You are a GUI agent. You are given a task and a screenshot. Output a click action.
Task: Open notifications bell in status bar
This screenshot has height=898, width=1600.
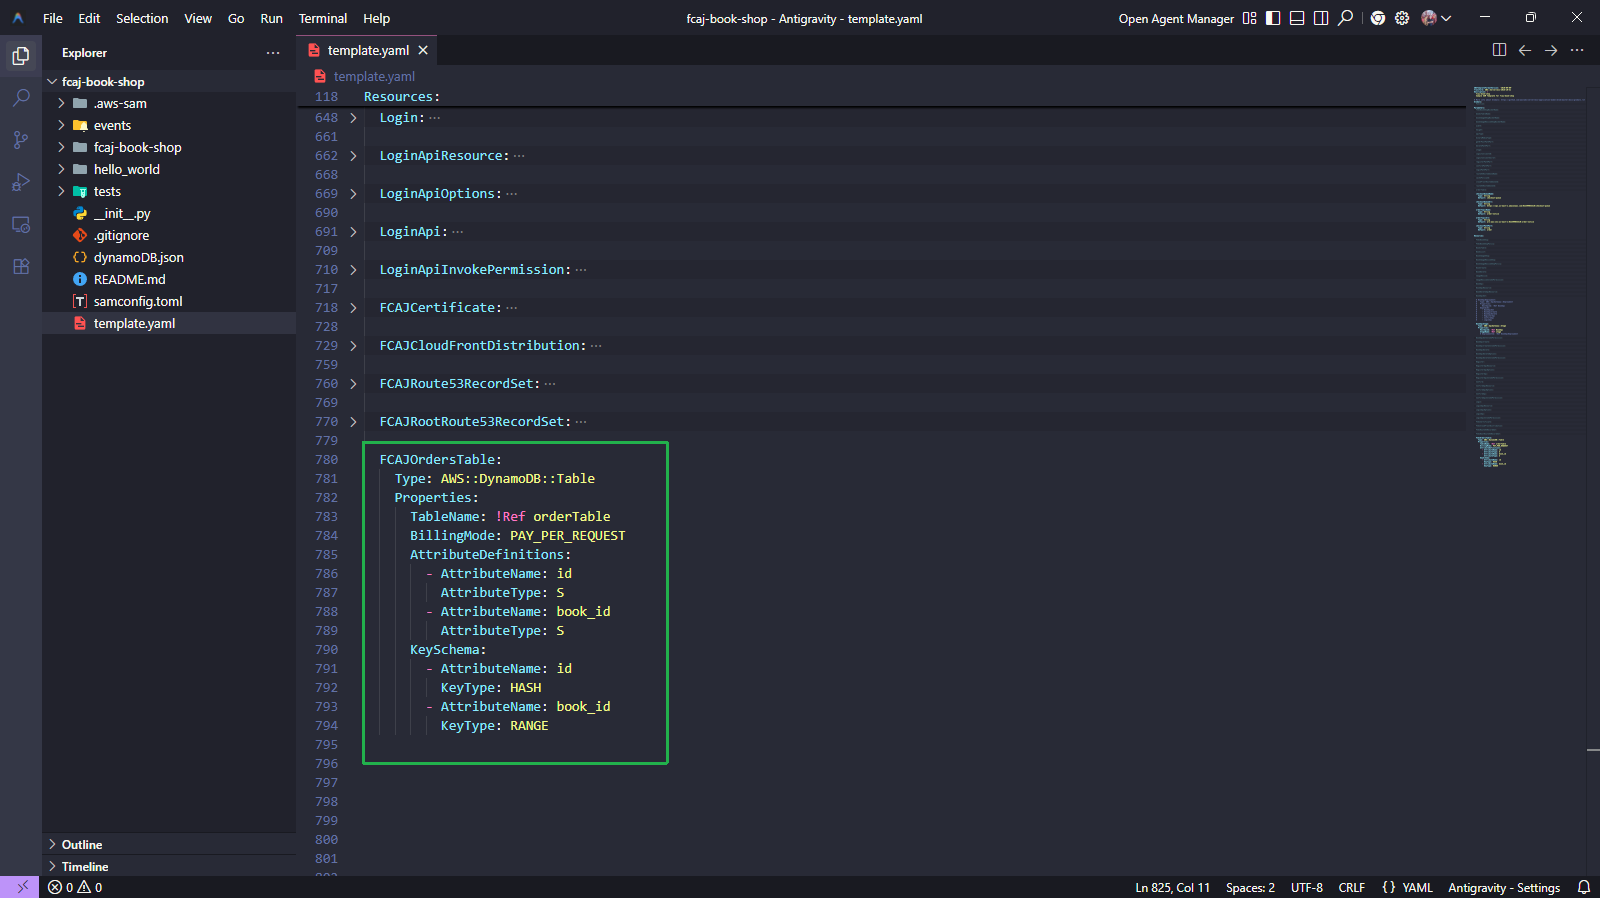(x=1584, y=887)
